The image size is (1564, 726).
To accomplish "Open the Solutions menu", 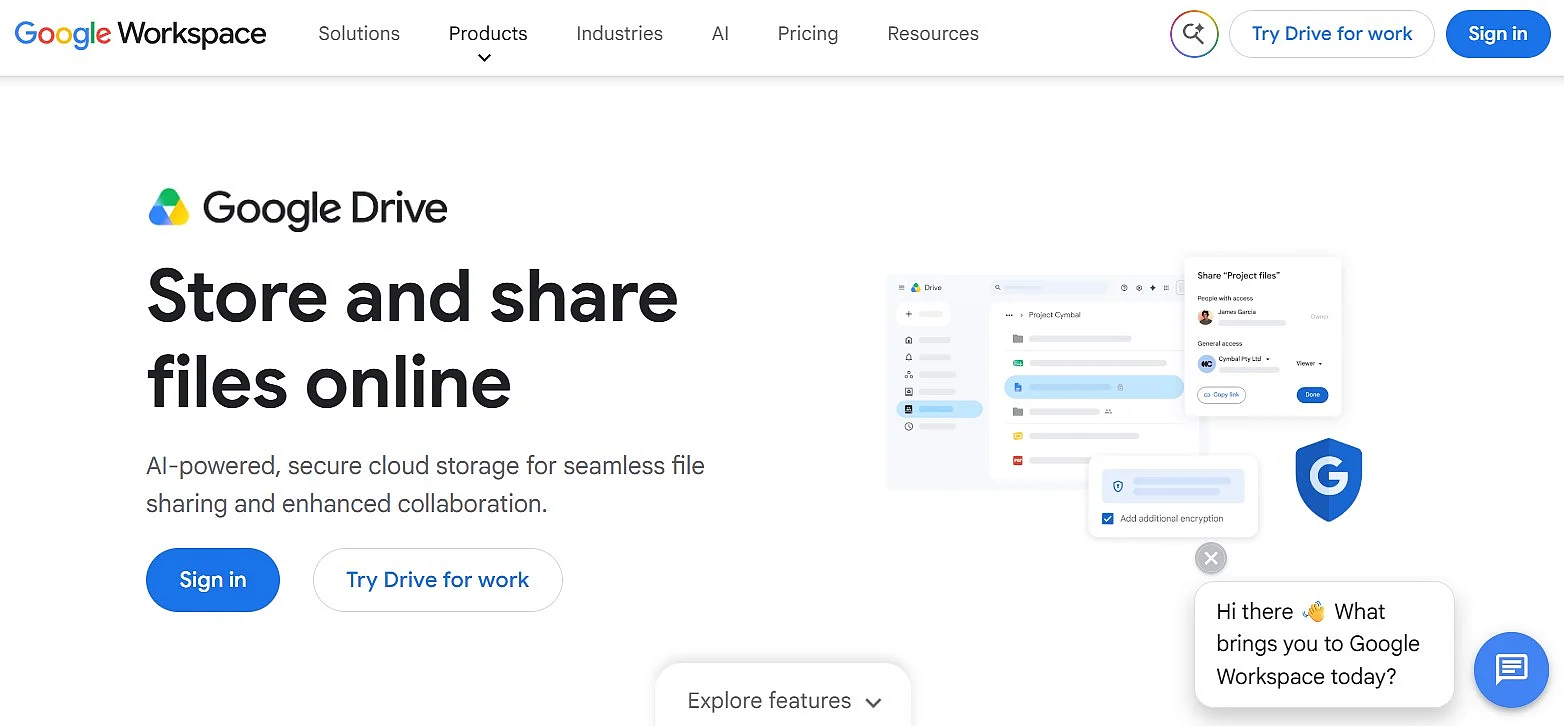I will (x=359, y=33).
